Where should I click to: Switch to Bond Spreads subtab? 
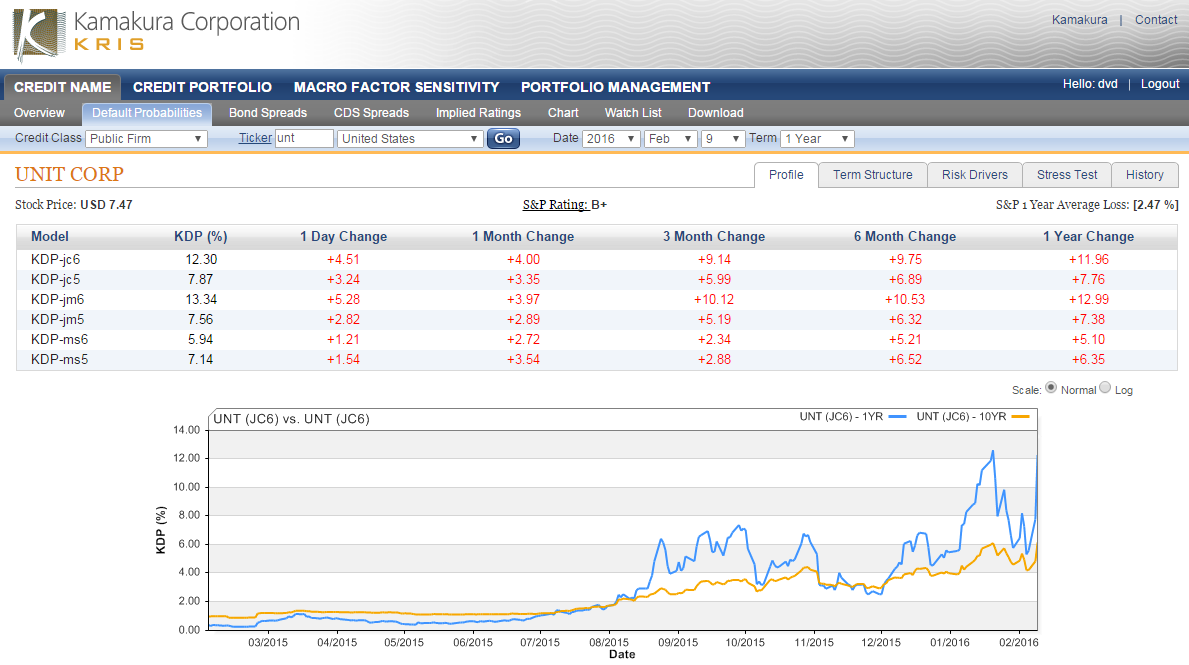[x=268, y=113]
